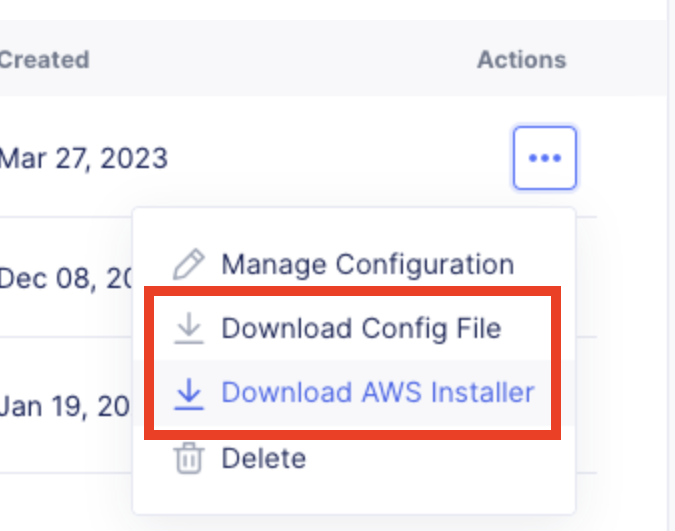Click the trash can icon beside Delete
The height and width of the screenshot is (531, 675).
tap(187, 458)
